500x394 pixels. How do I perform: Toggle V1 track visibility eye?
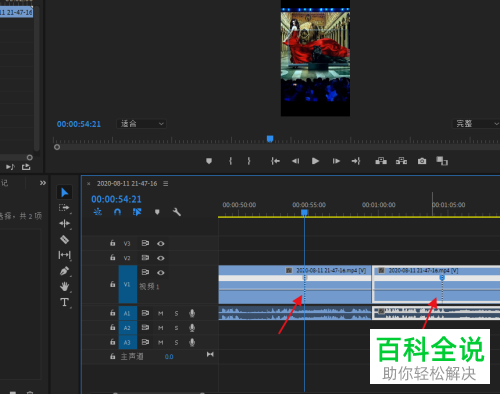coord(161,273)
